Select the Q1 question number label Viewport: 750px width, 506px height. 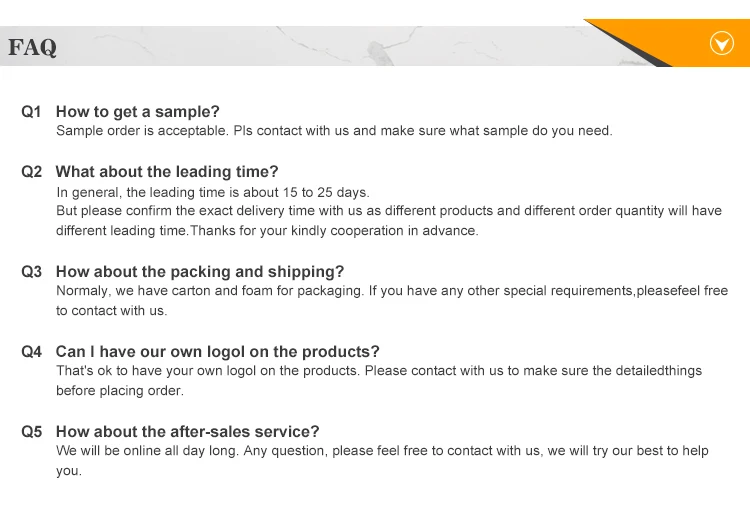(32, 112)
